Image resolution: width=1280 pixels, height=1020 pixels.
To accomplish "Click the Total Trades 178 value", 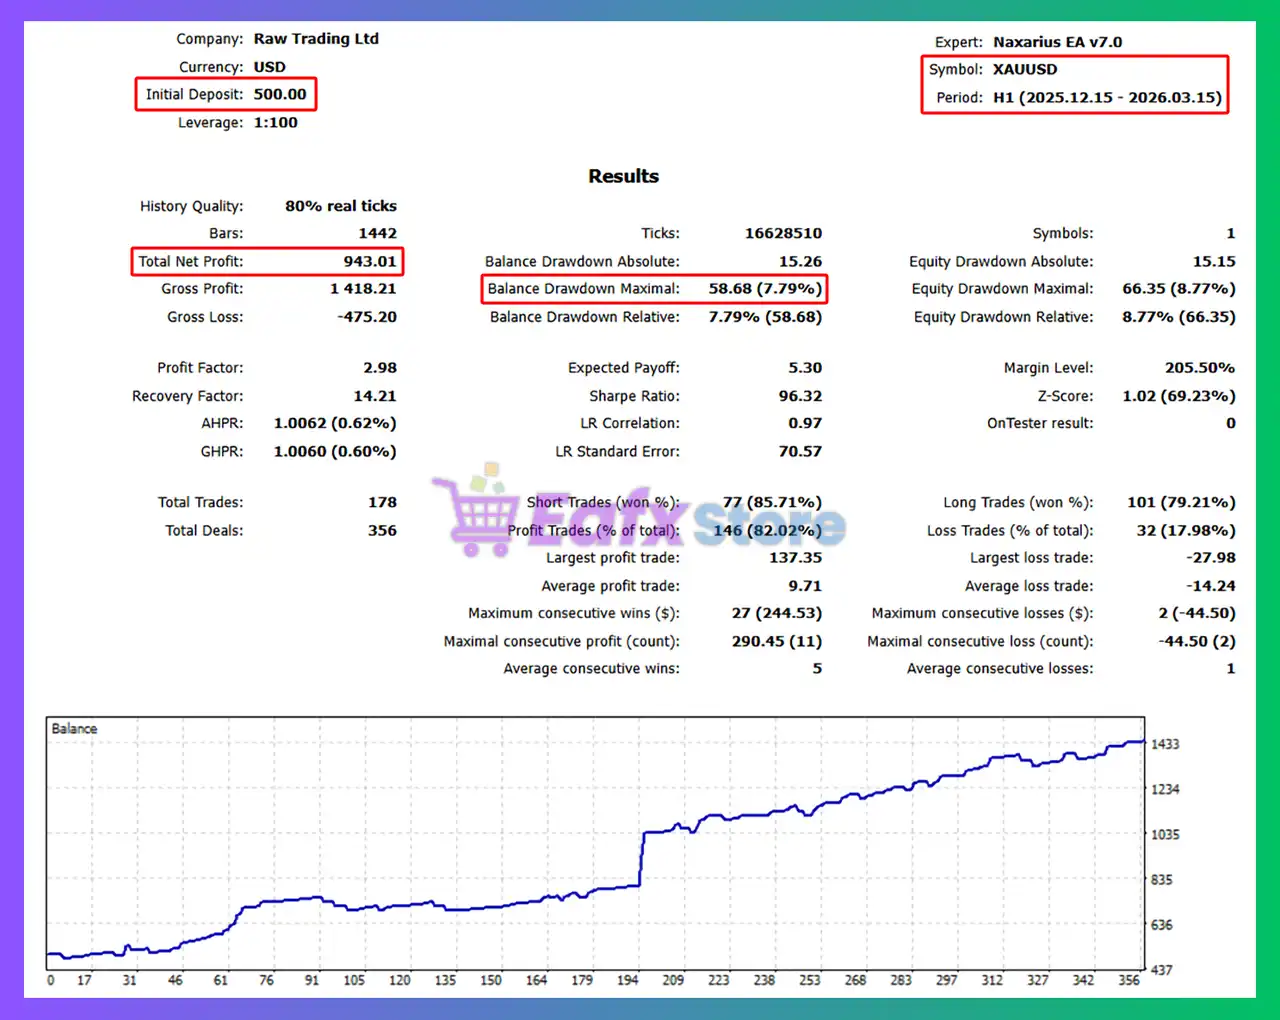I will coord(382,503).
